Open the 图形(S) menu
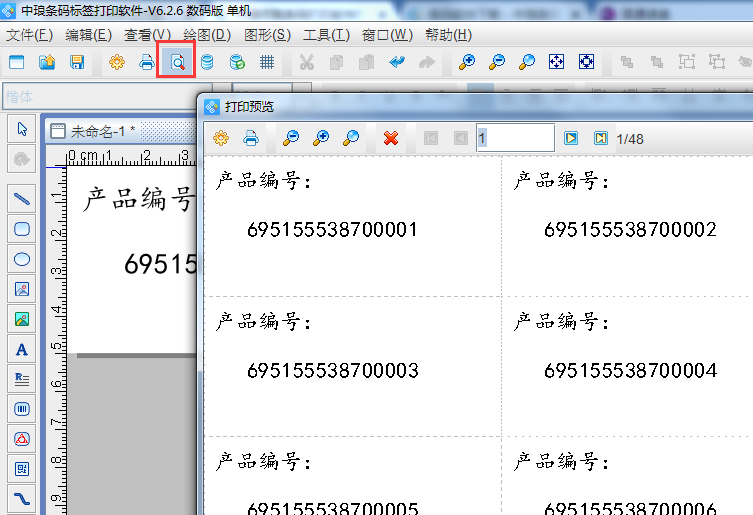This screenshot has width=753, height=515. 267,35
